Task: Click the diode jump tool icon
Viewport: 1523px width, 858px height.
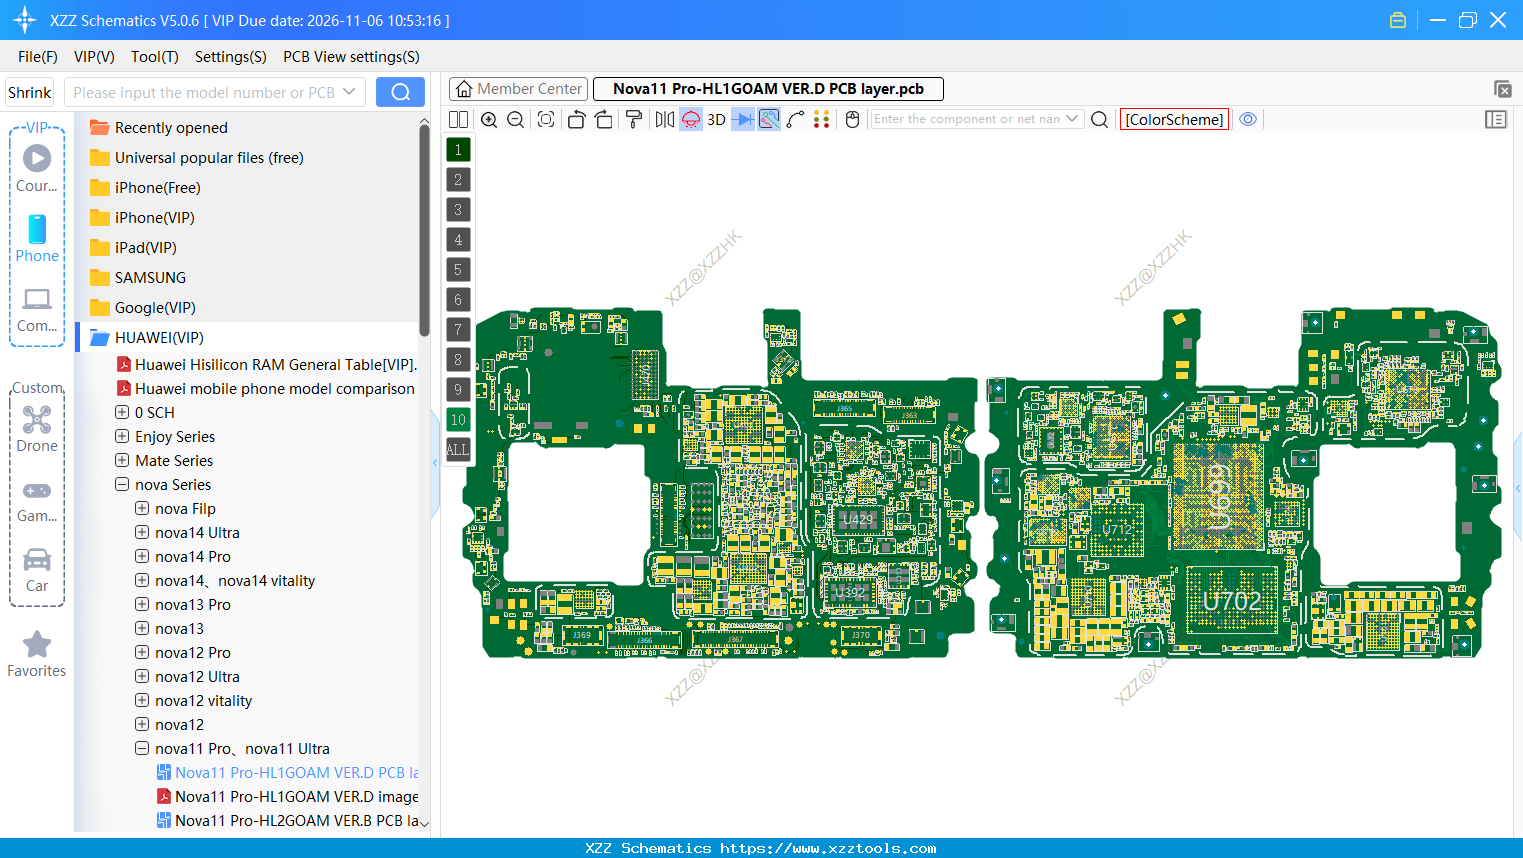Action: [740, 119]
